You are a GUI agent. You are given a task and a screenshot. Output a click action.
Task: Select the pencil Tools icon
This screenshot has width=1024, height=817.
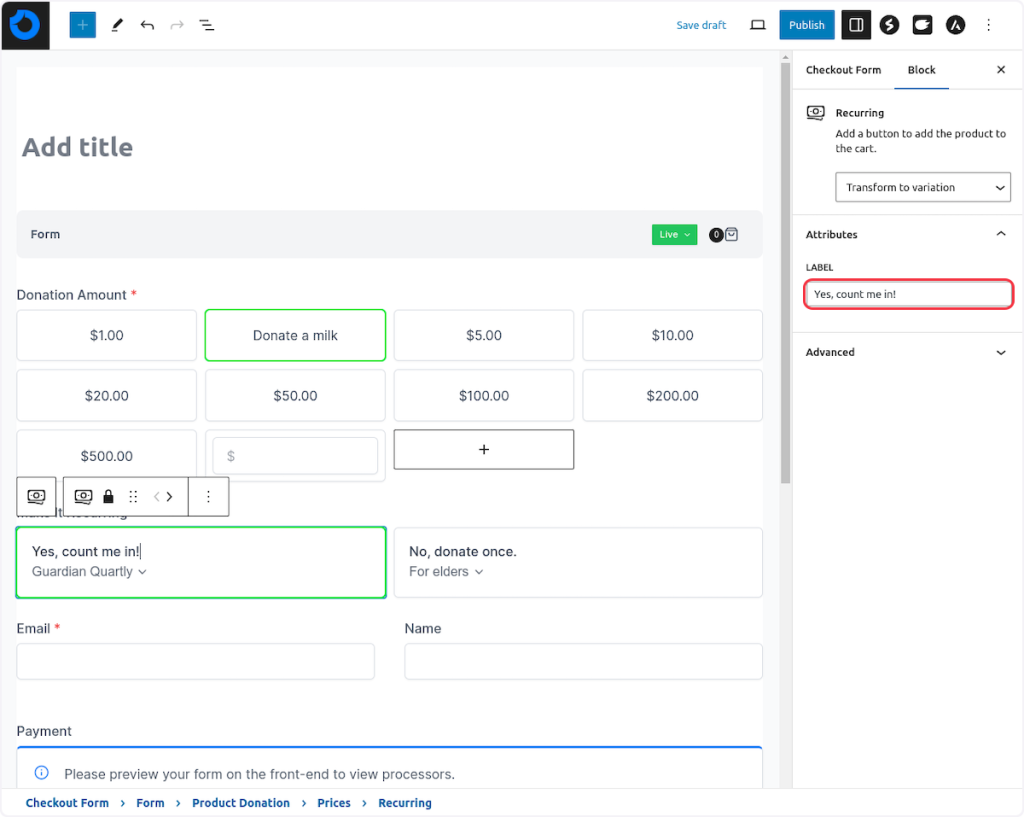click(x=117, y=25)
